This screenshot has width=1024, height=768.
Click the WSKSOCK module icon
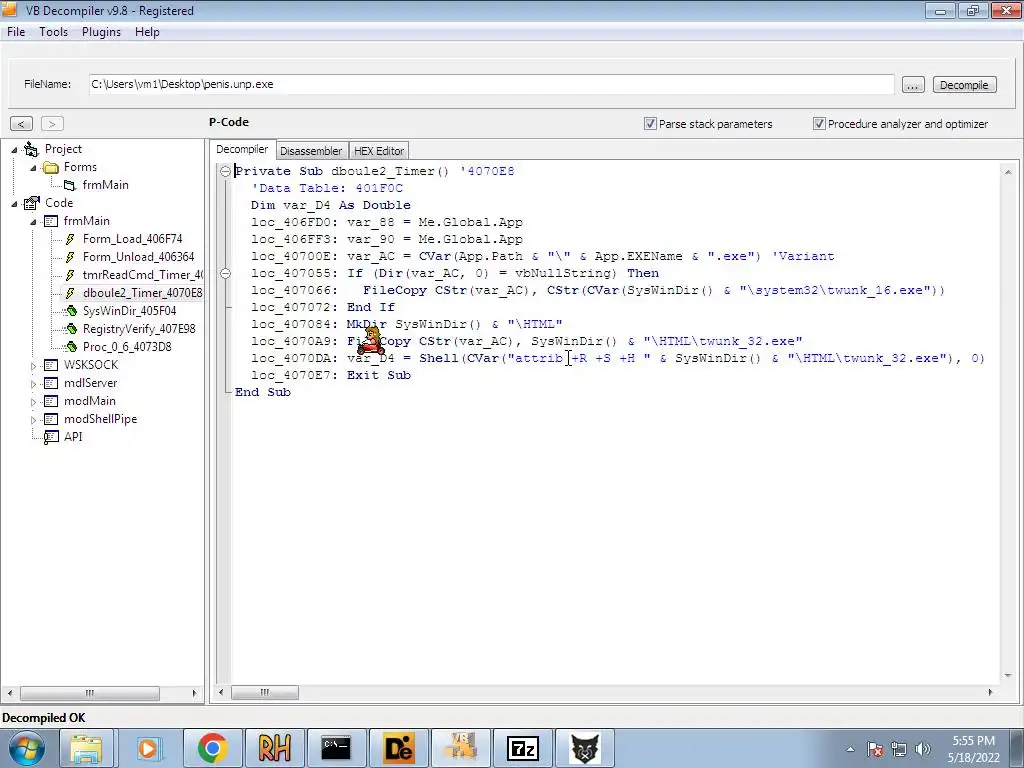coord(50,365)
